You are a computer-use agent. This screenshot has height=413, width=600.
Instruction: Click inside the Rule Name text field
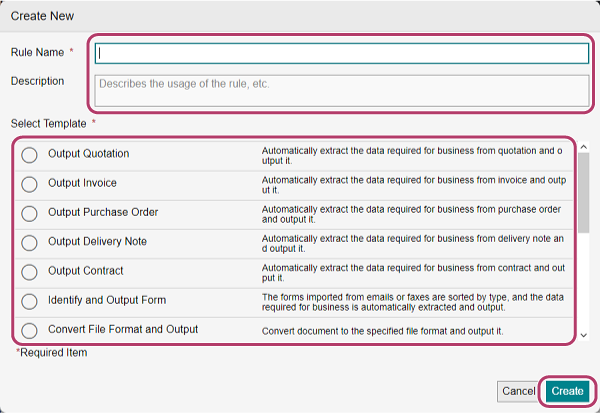click(x=341, y=54)
